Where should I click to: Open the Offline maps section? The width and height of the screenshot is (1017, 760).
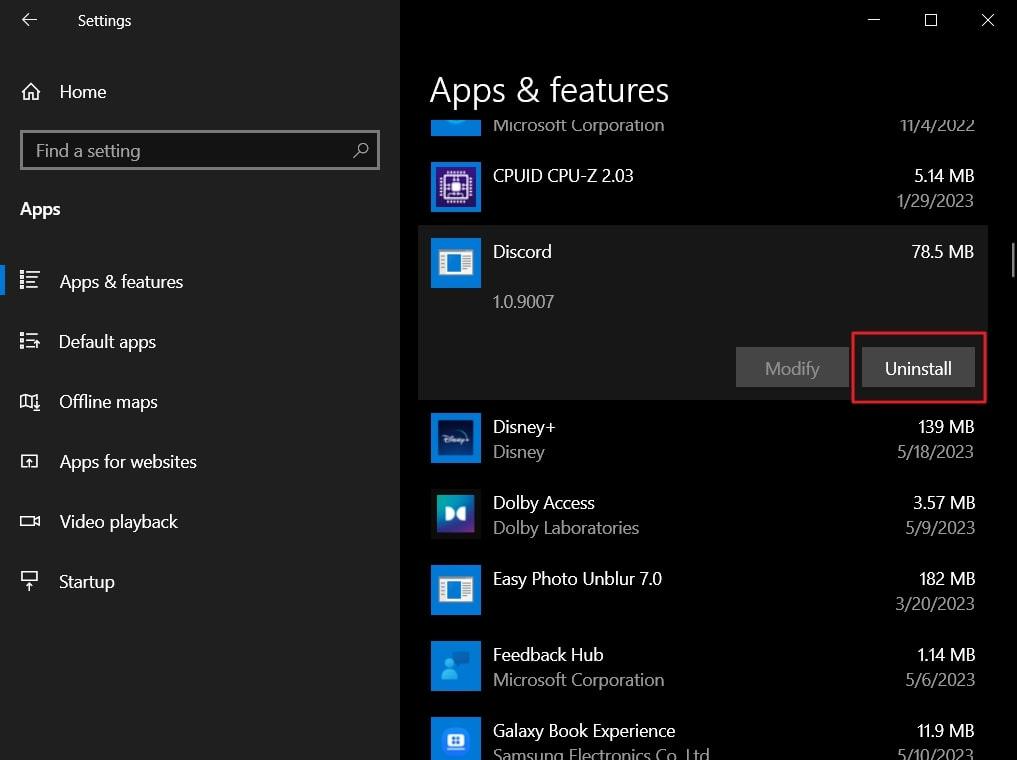coord(108,402)
